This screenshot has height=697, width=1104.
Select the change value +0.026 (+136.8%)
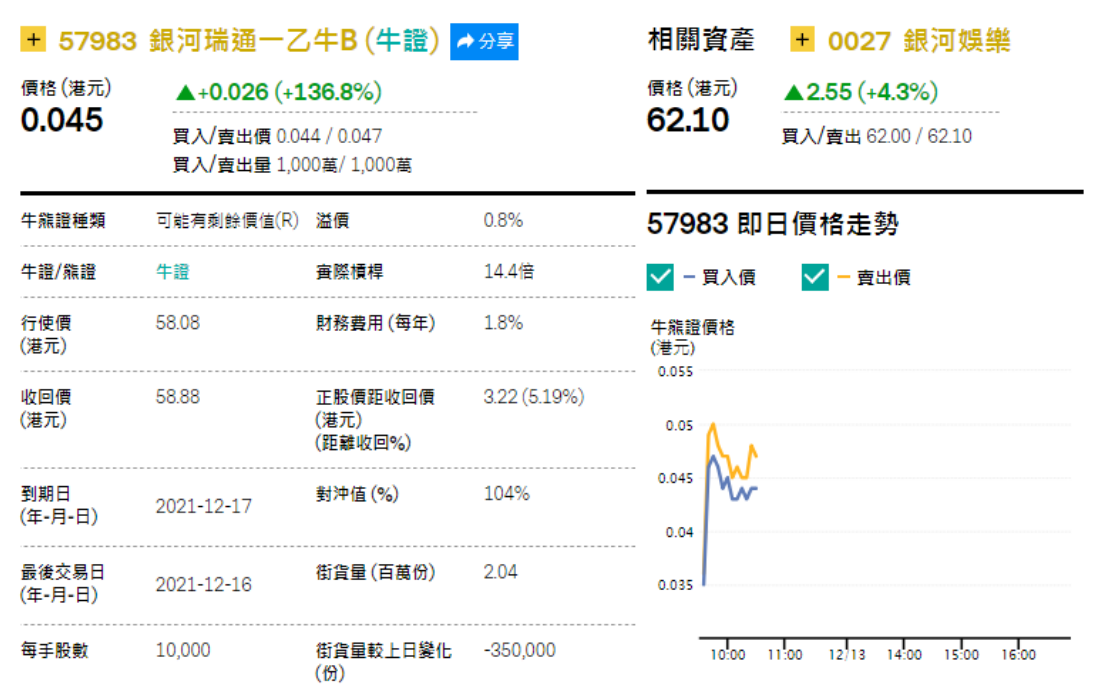click(279, 92)
